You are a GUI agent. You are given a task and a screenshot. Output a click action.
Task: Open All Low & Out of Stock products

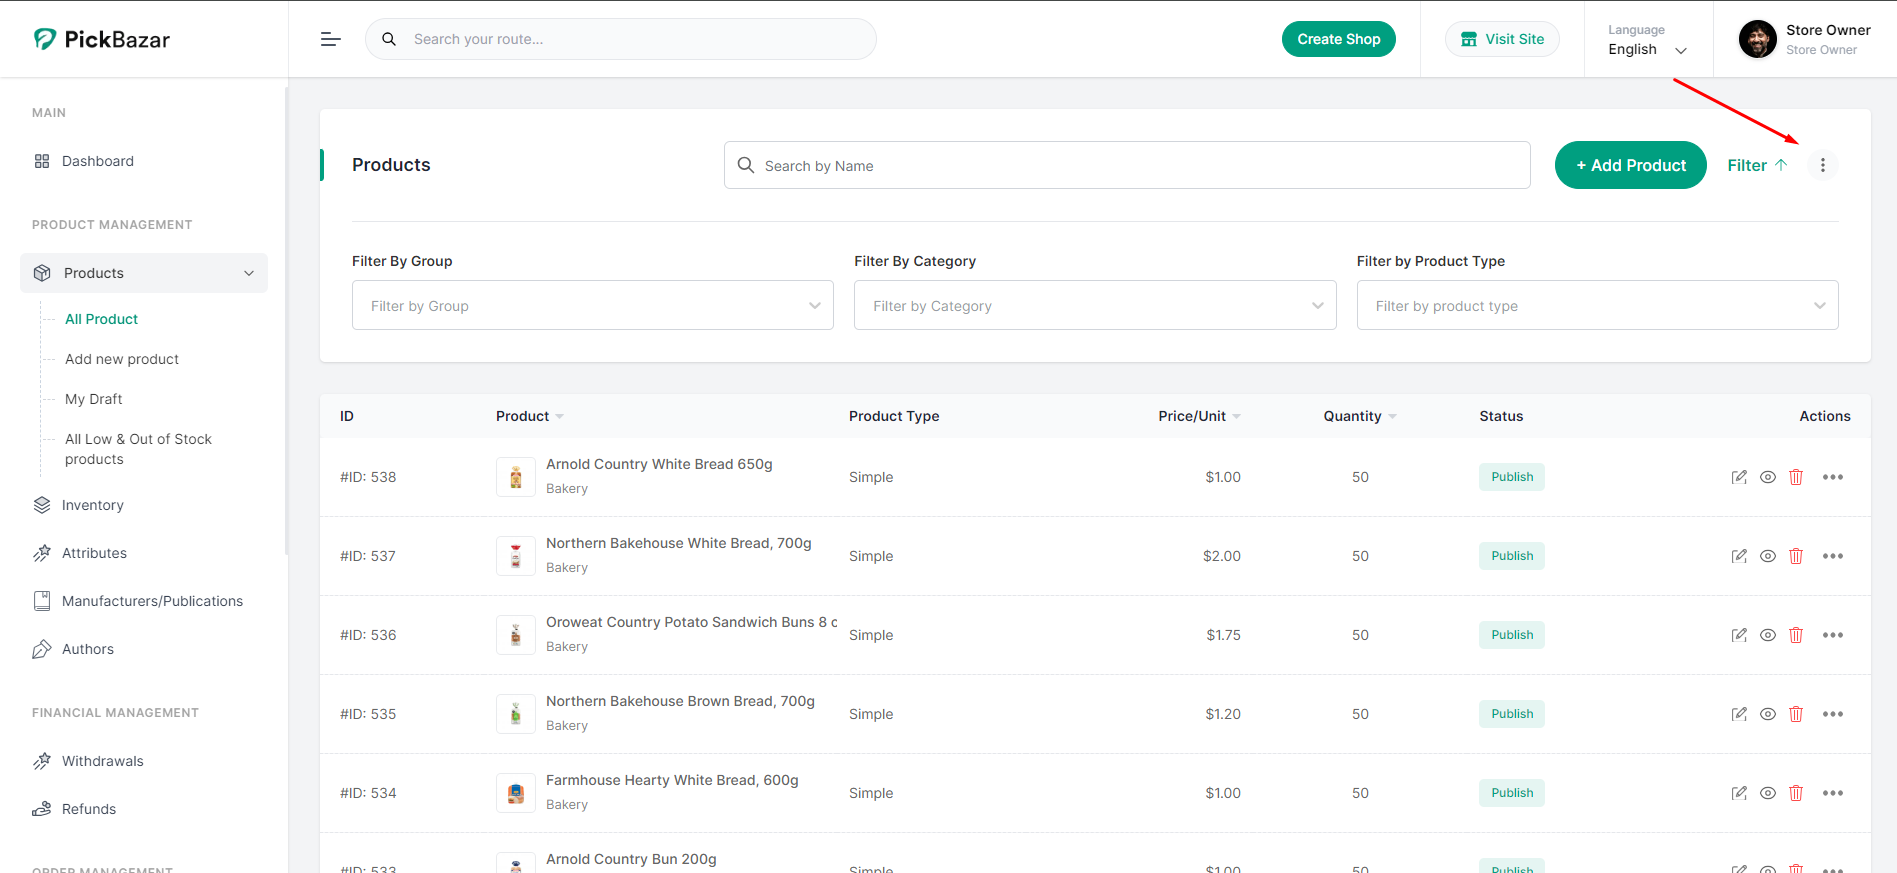[138, 449]
